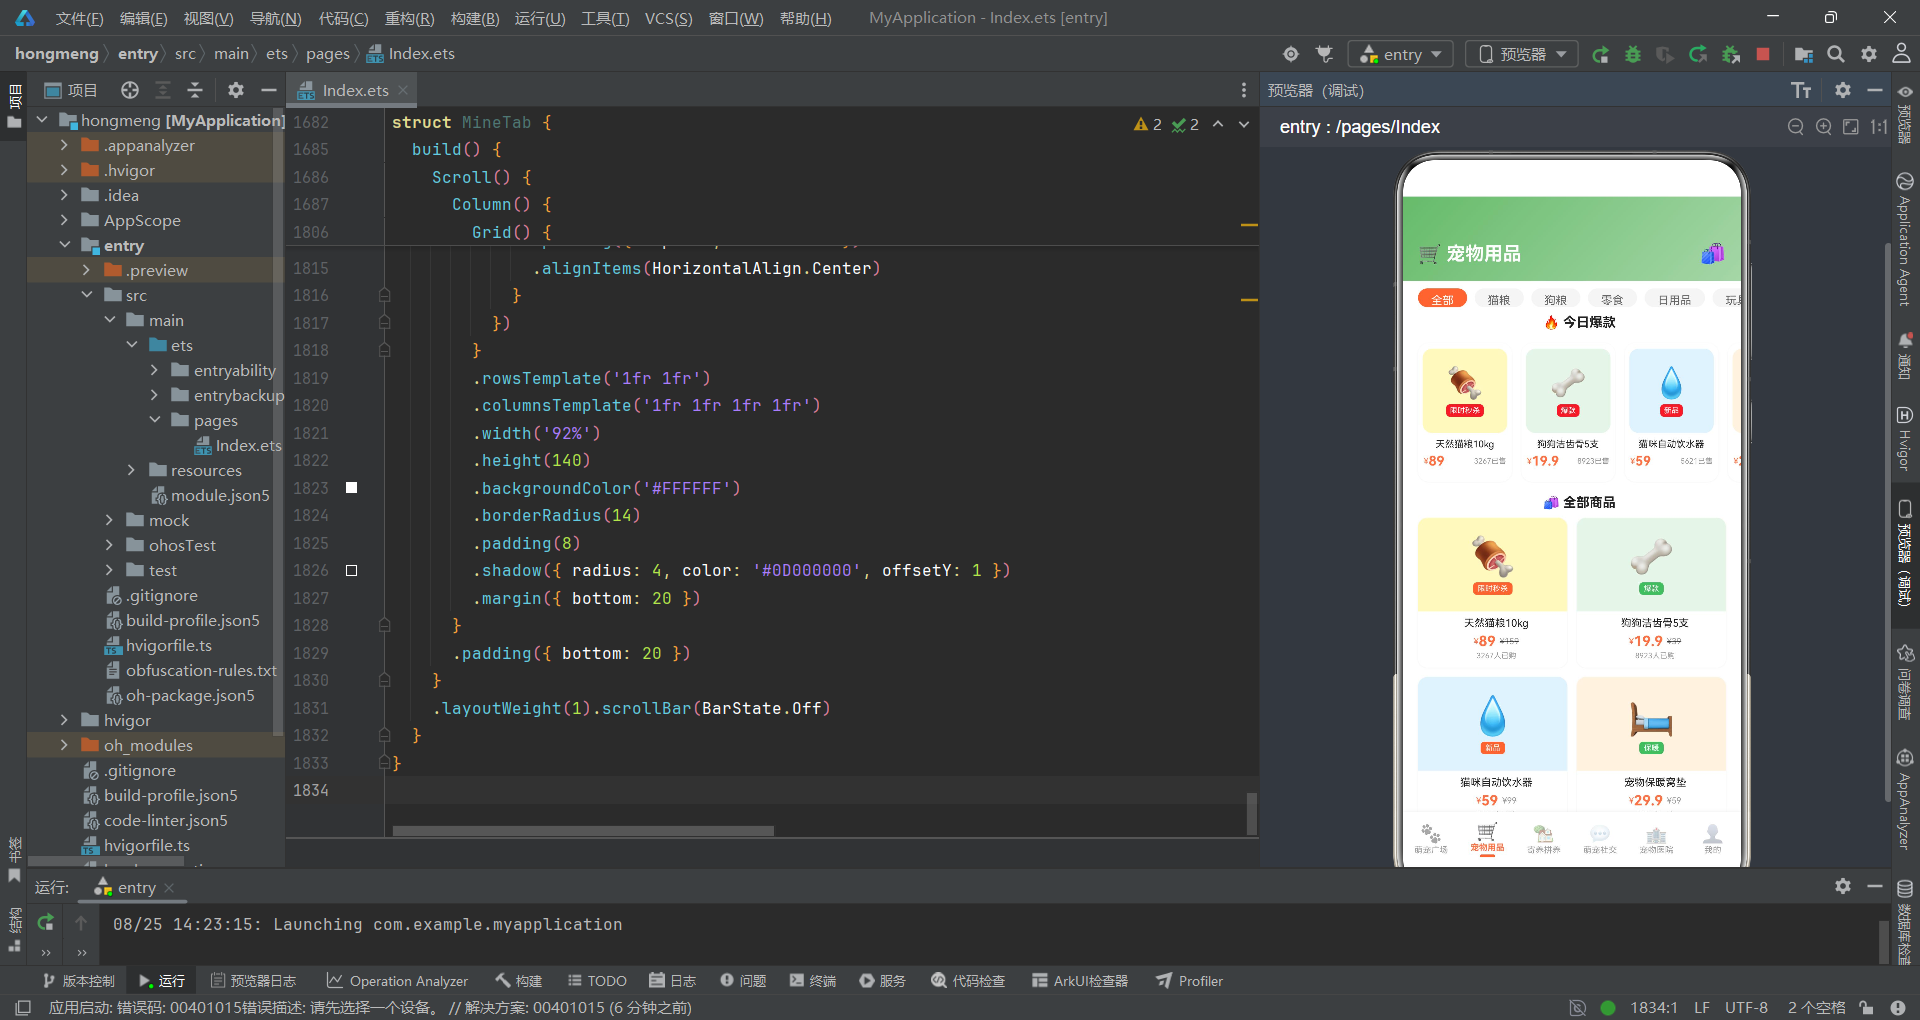The height and width of the screenshot is (1020, 1920).
Task: Close the Index.ets editor tab
Action: point(403,90)
